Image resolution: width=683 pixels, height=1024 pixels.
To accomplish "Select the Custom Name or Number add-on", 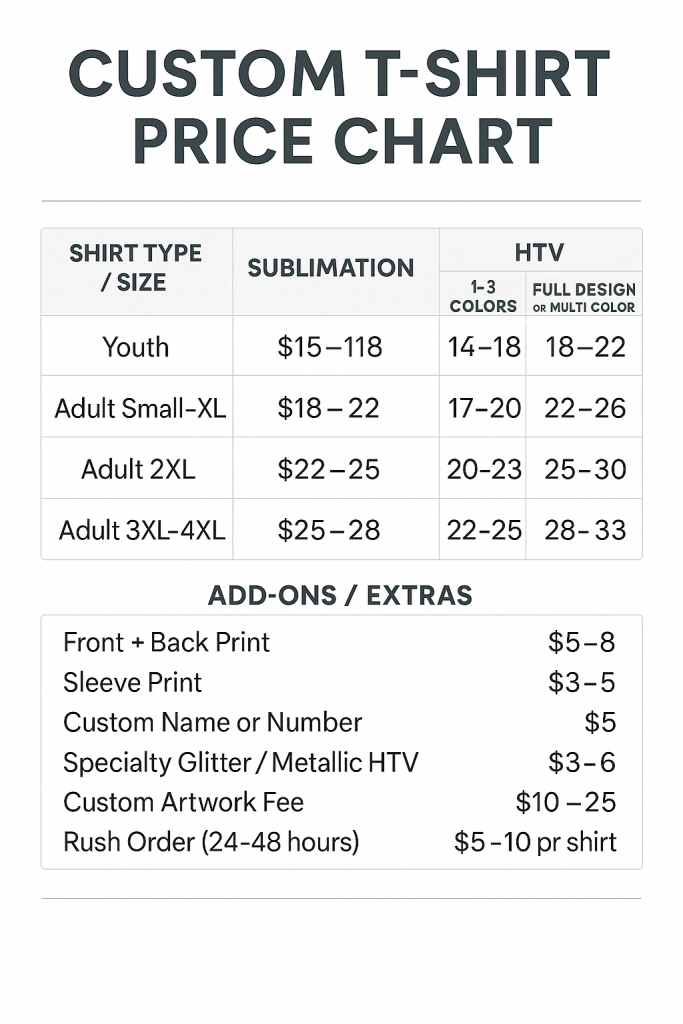I will coord(212,722).
